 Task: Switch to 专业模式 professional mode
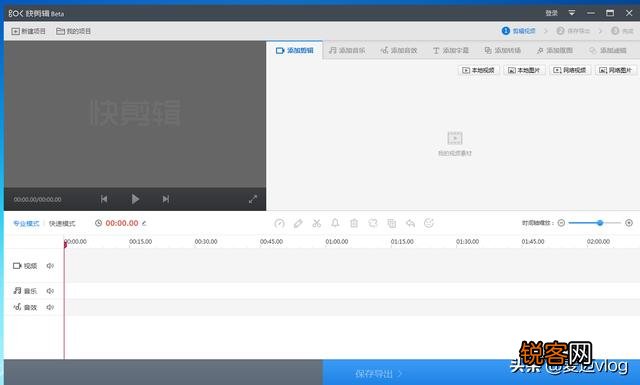pos(26,223)
